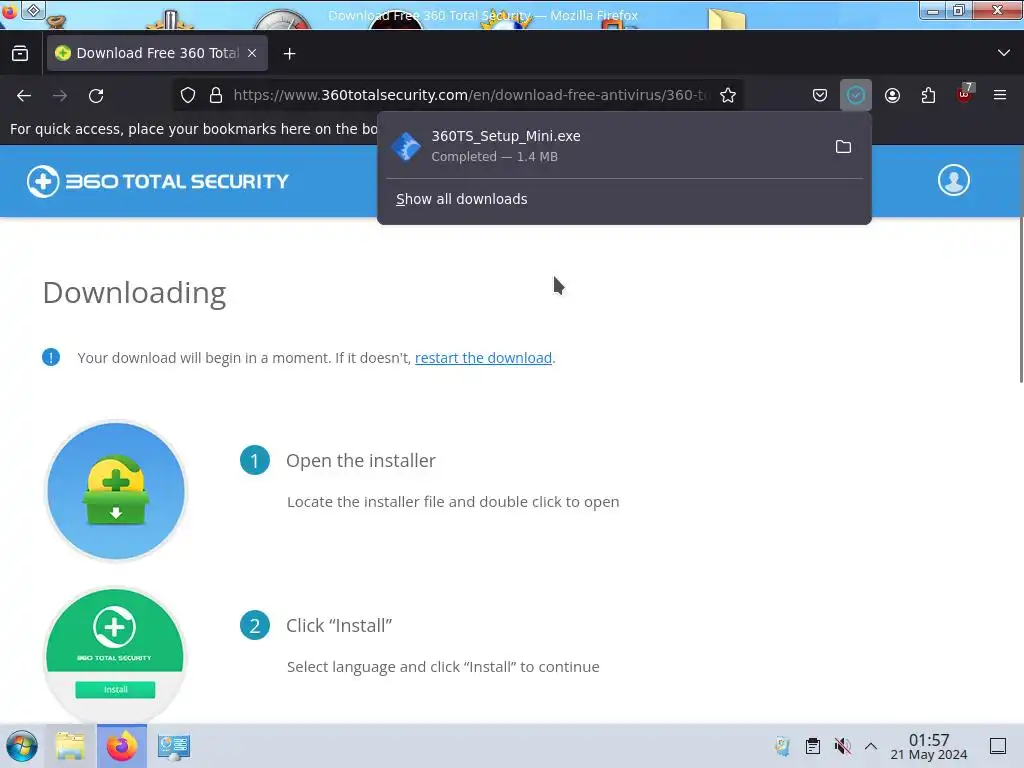
Task: Open the tracking protection shield icon
Action: click(188, 95)
